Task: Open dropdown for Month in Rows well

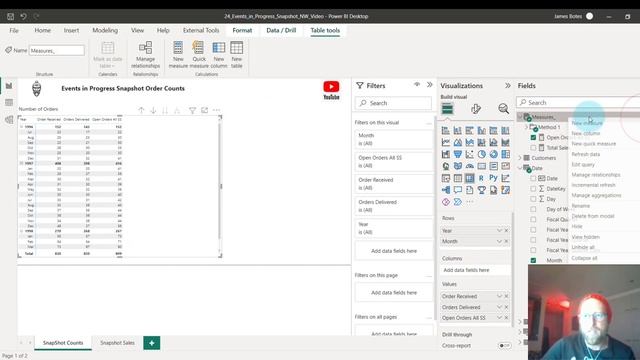Action: pyautogui.click(x=499, y=241)
